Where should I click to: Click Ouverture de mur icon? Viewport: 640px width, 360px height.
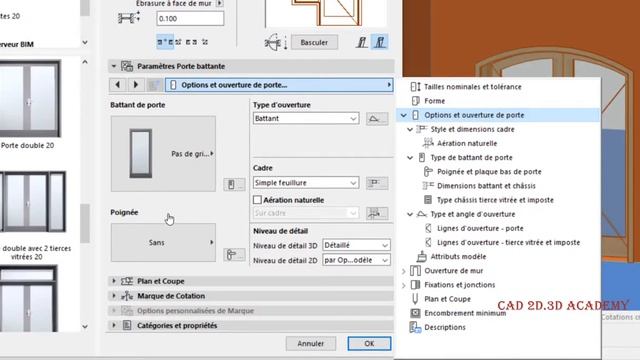415,271
